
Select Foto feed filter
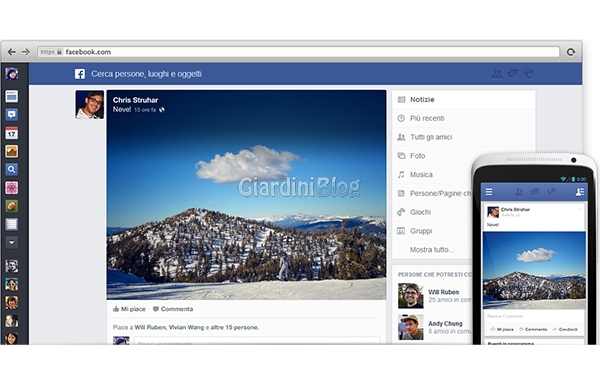coord(432,156)
